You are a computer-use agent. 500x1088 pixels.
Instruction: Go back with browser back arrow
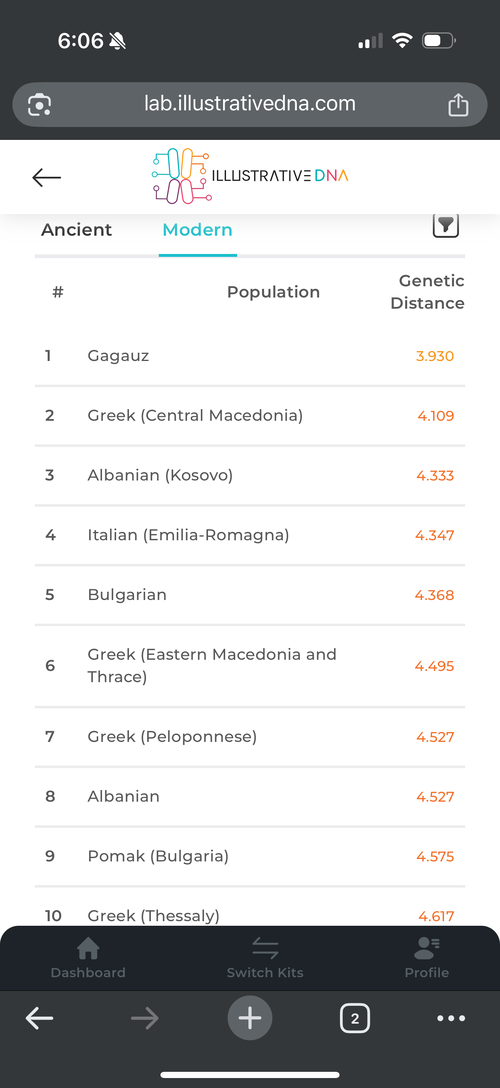40,1019
